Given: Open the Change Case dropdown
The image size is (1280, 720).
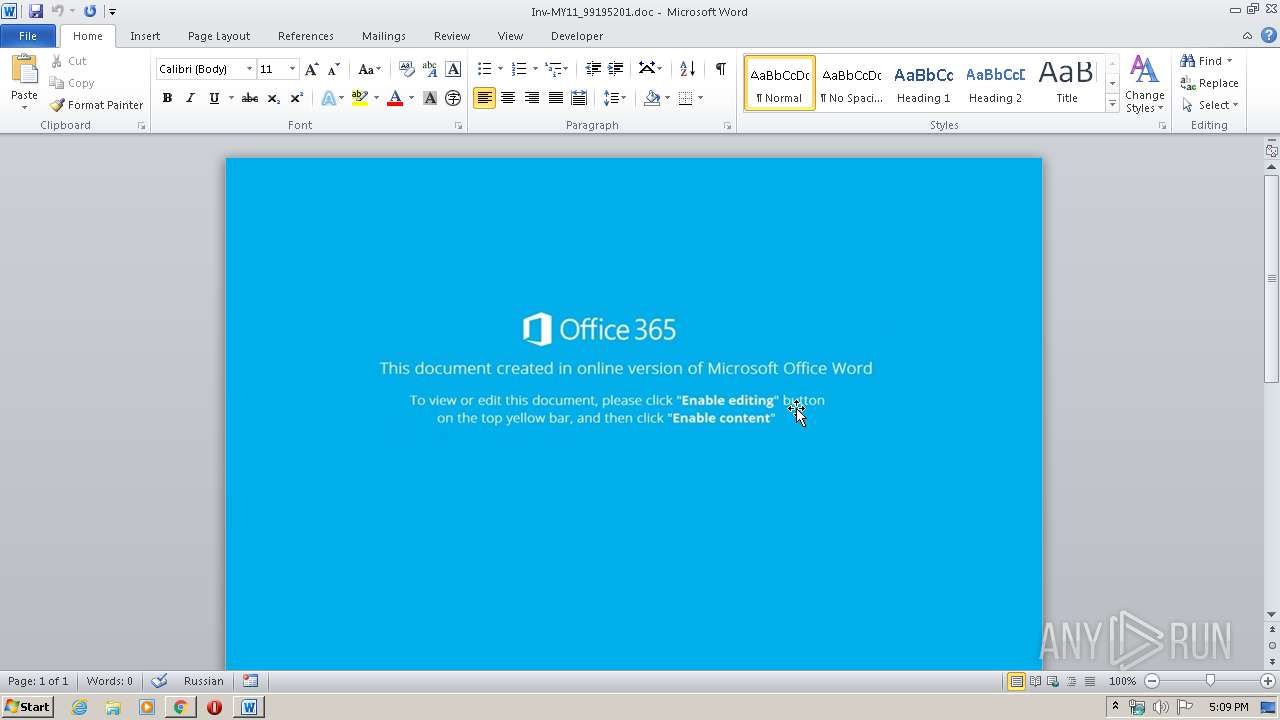Looking at the screenshot, I should 369,69.
